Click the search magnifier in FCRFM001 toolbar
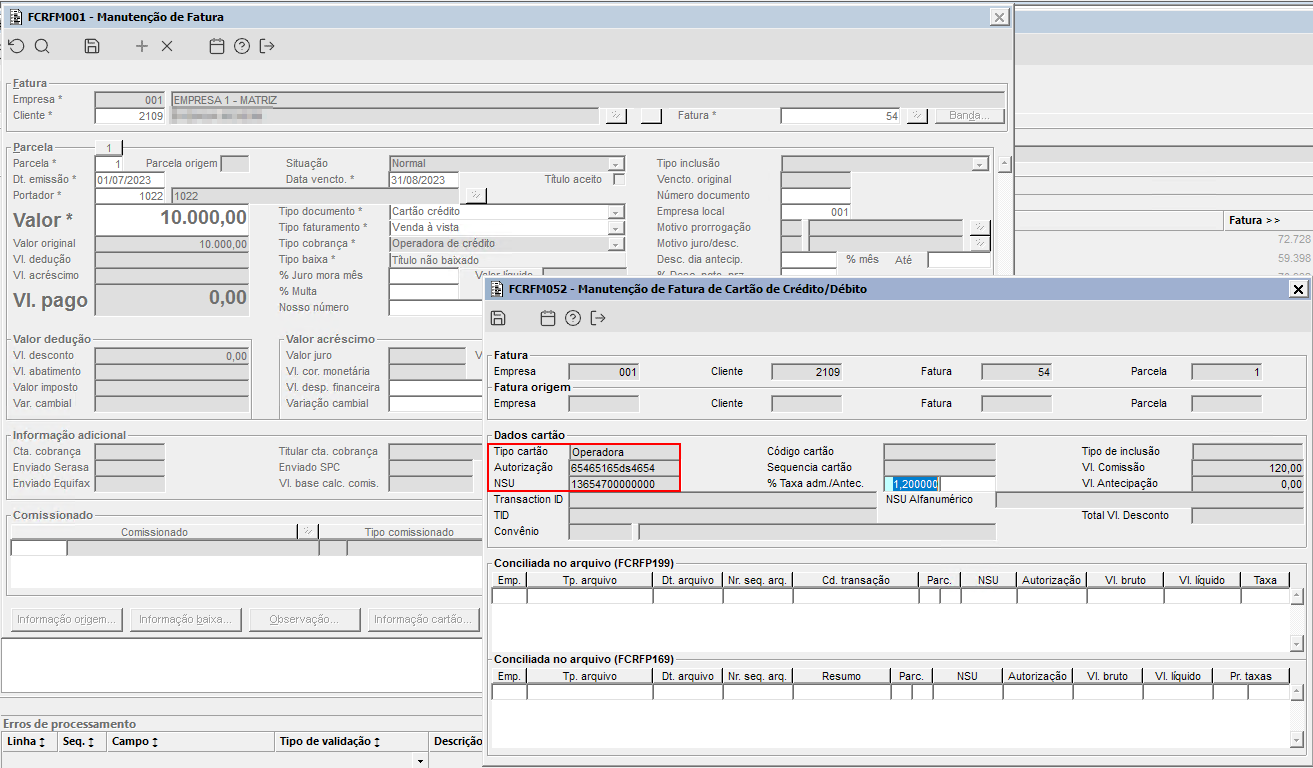The image size is (1313, 768). pos(42,46)
